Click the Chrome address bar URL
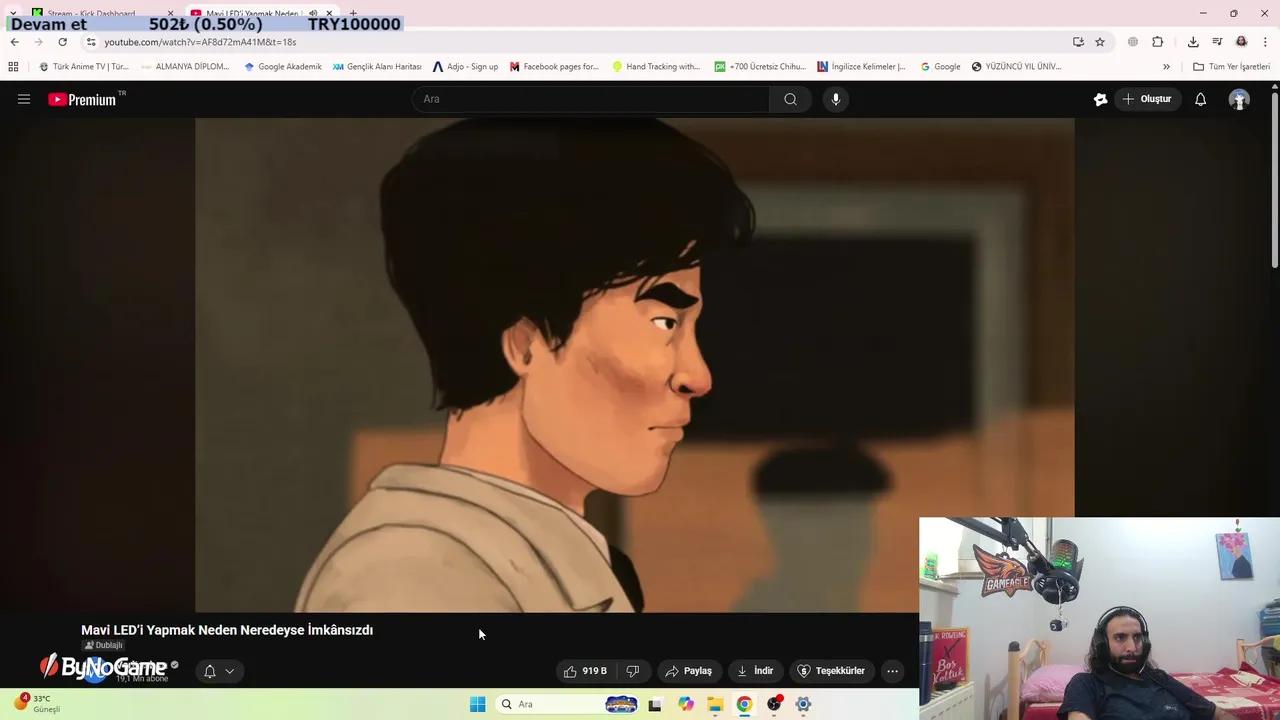 point(200,42)
